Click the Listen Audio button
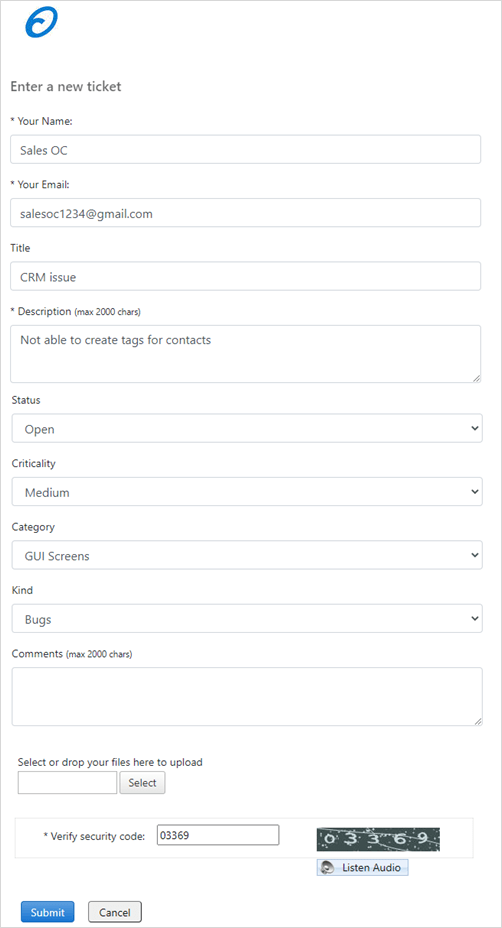Viewport: 502px width, 928px height. point(362,868)
